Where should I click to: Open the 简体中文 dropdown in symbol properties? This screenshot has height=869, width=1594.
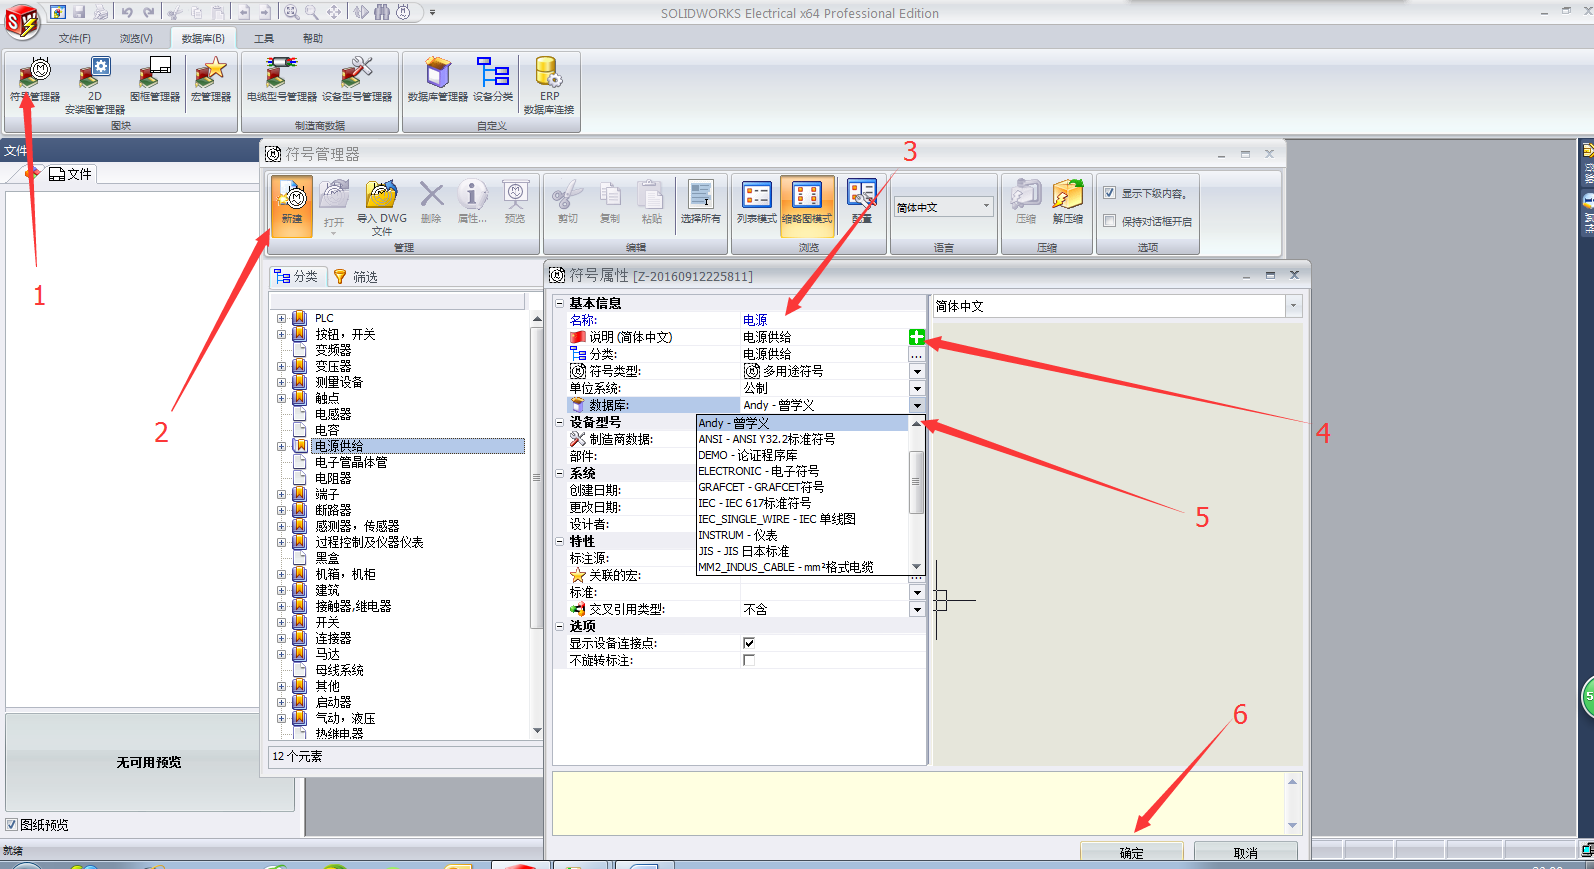tap(1294, 306)
